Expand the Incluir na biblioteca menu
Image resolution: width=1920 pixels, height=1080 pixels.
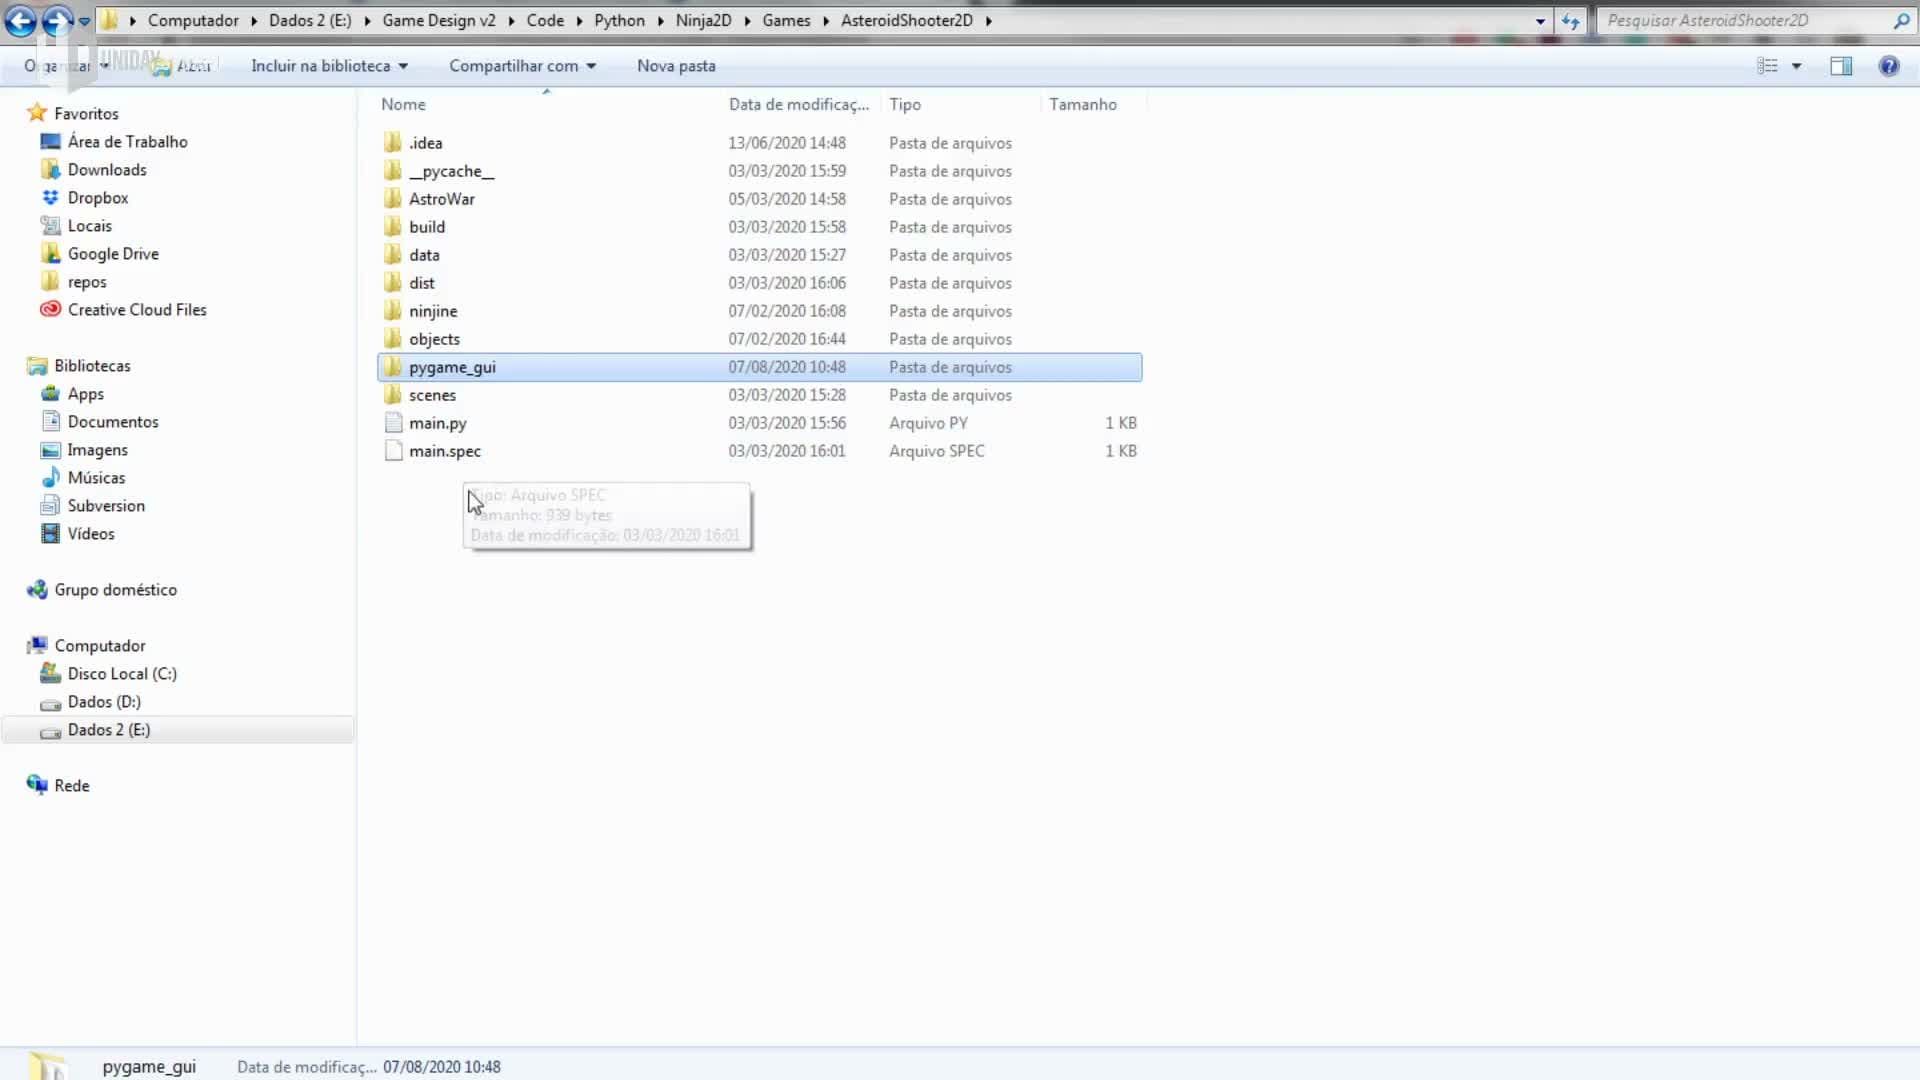pos(329,66)
